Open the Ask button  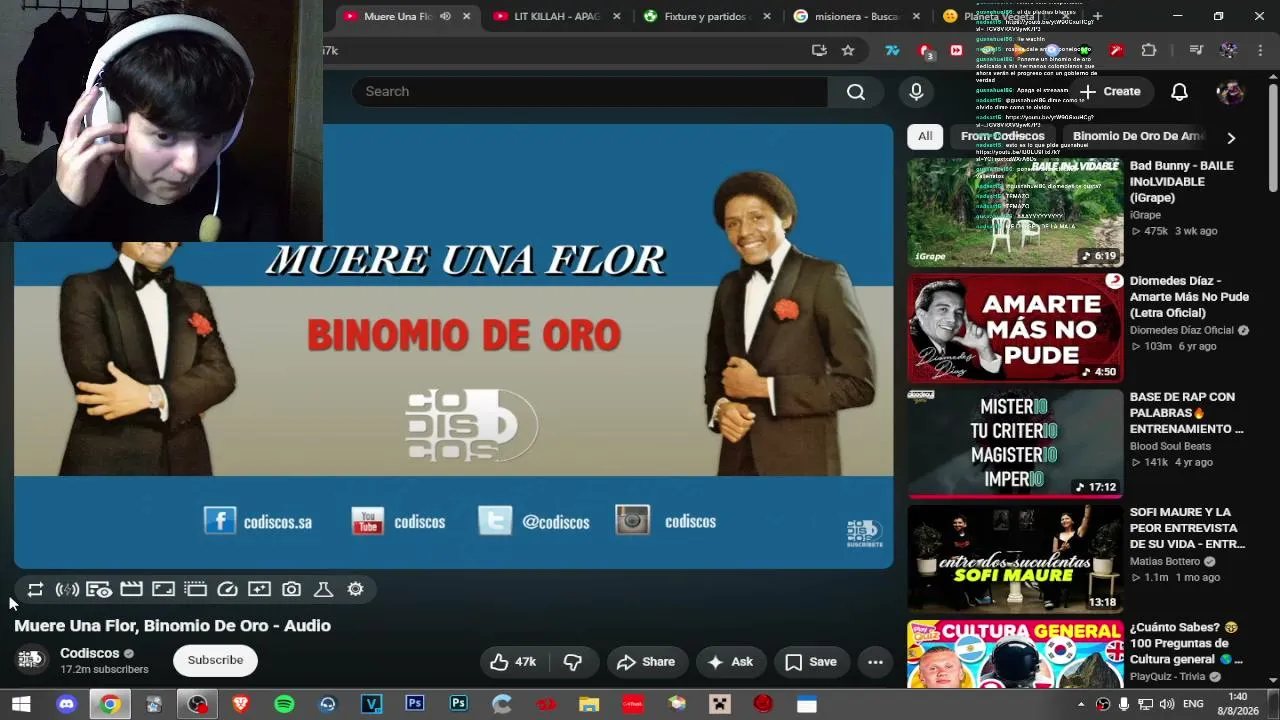click(730, 662)
